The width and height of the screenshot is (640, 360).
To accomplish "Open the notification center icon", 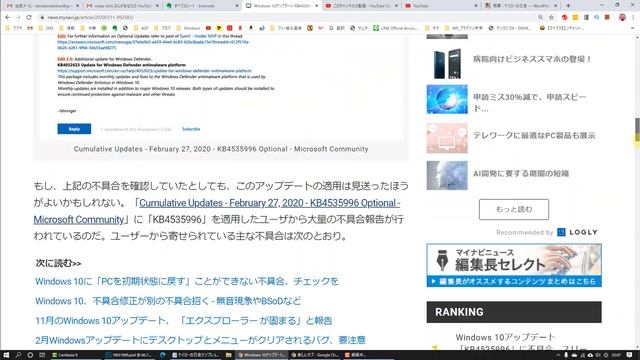I will pos(630,355).
